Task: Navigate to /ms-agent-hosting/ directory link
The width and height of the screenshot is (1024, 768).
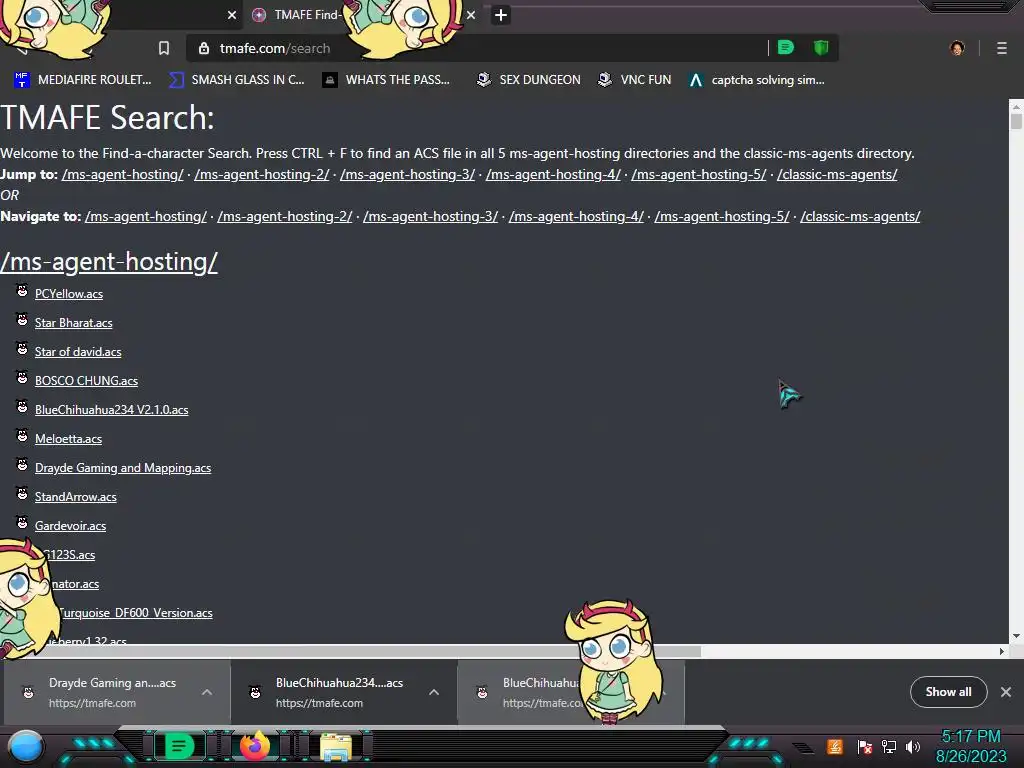Action: [x=146, y=216]
